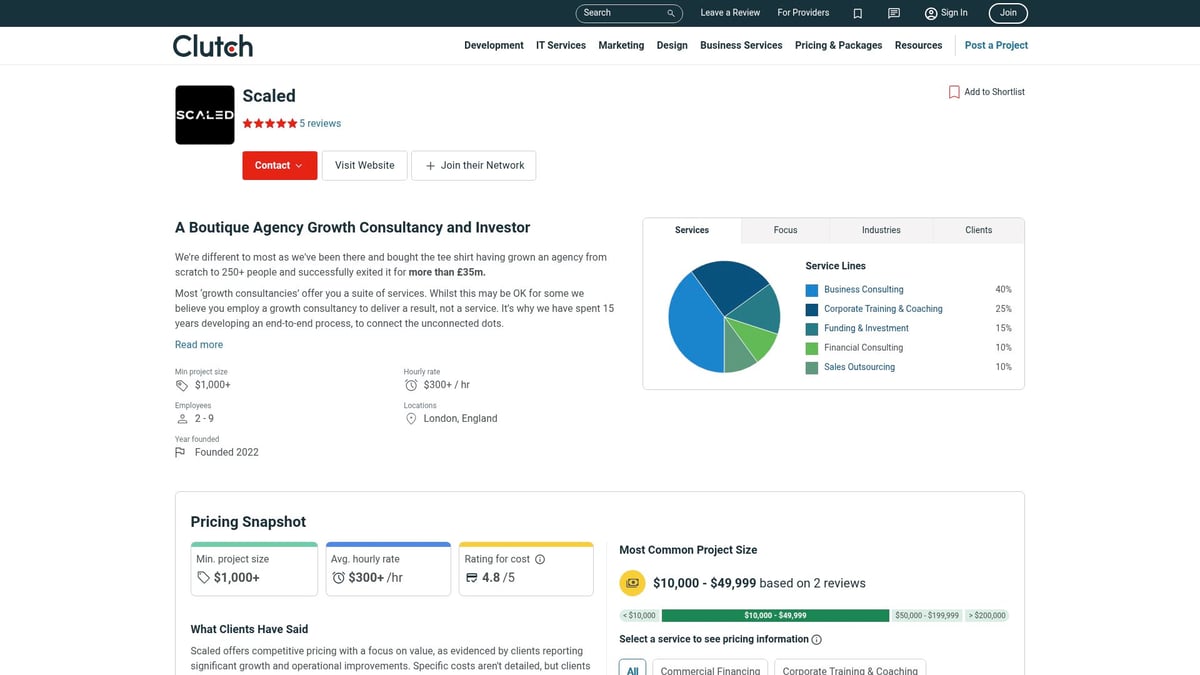
Task: Click the Add to Shortlist bookmark icon
Action: point(954,92)
